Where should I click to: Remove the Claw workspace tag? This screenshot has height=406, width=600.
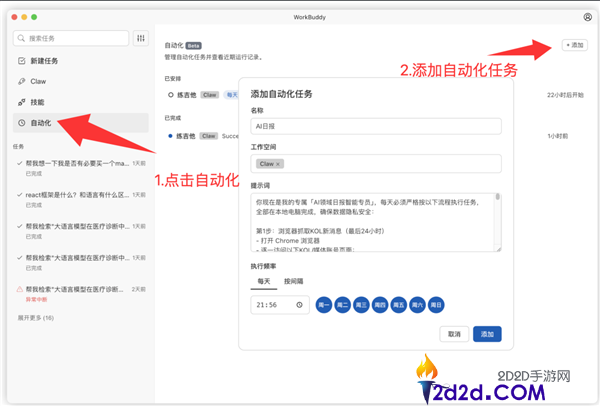278,163
